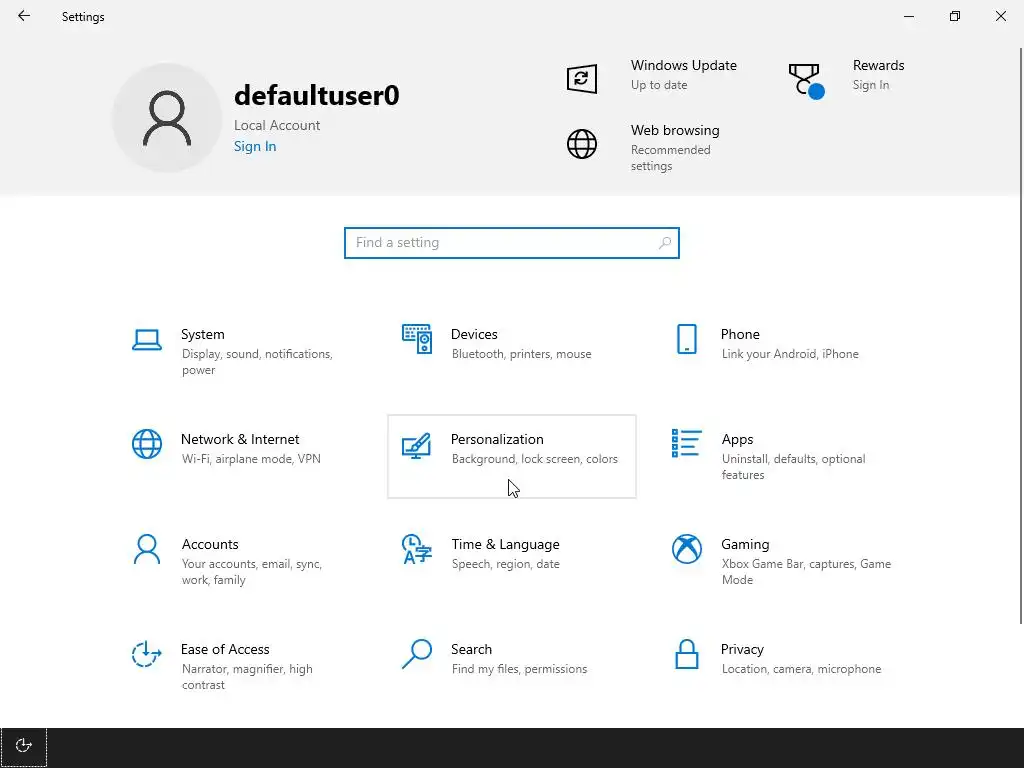Click the Web browsing globe icon
This screenshot has height=768, width=1024.
pyautogui.click(x=581, y=144)
